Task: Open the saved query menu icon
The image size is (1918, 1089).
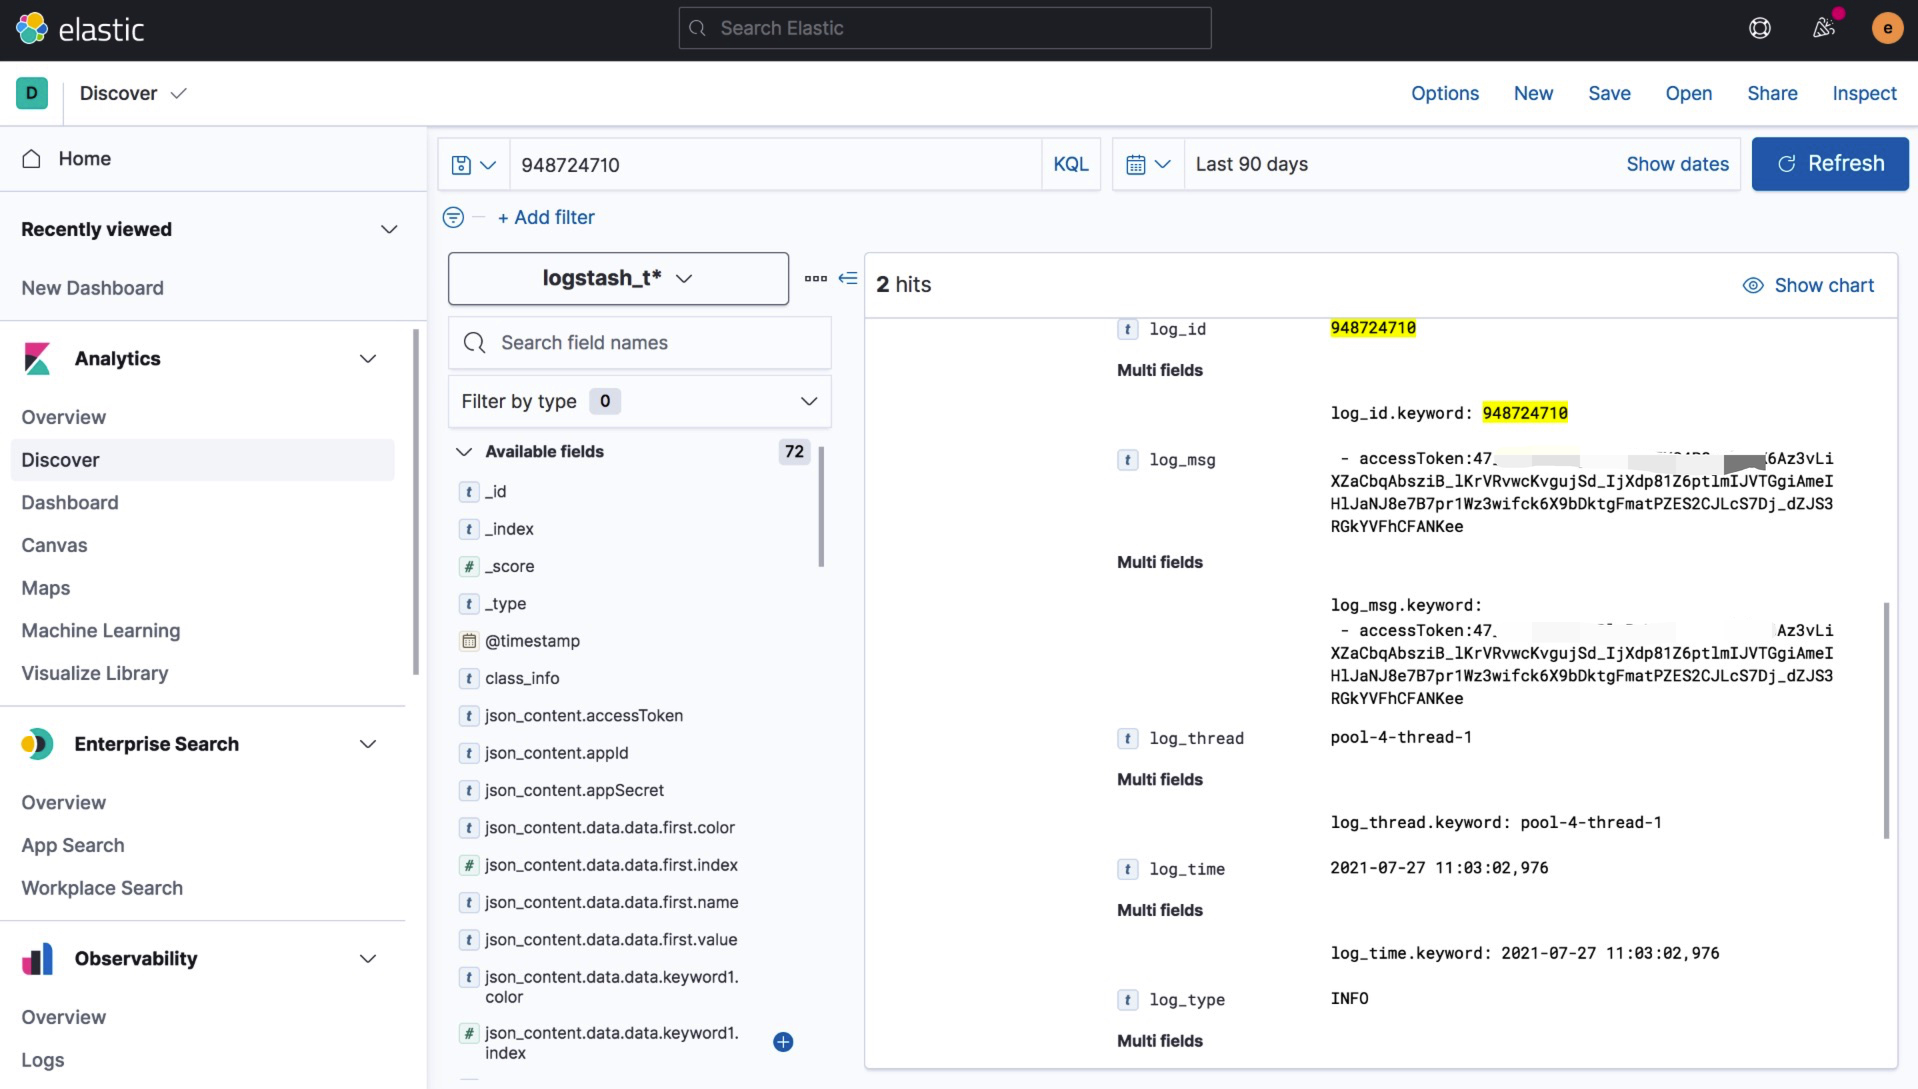Action: tap(474, 165)
